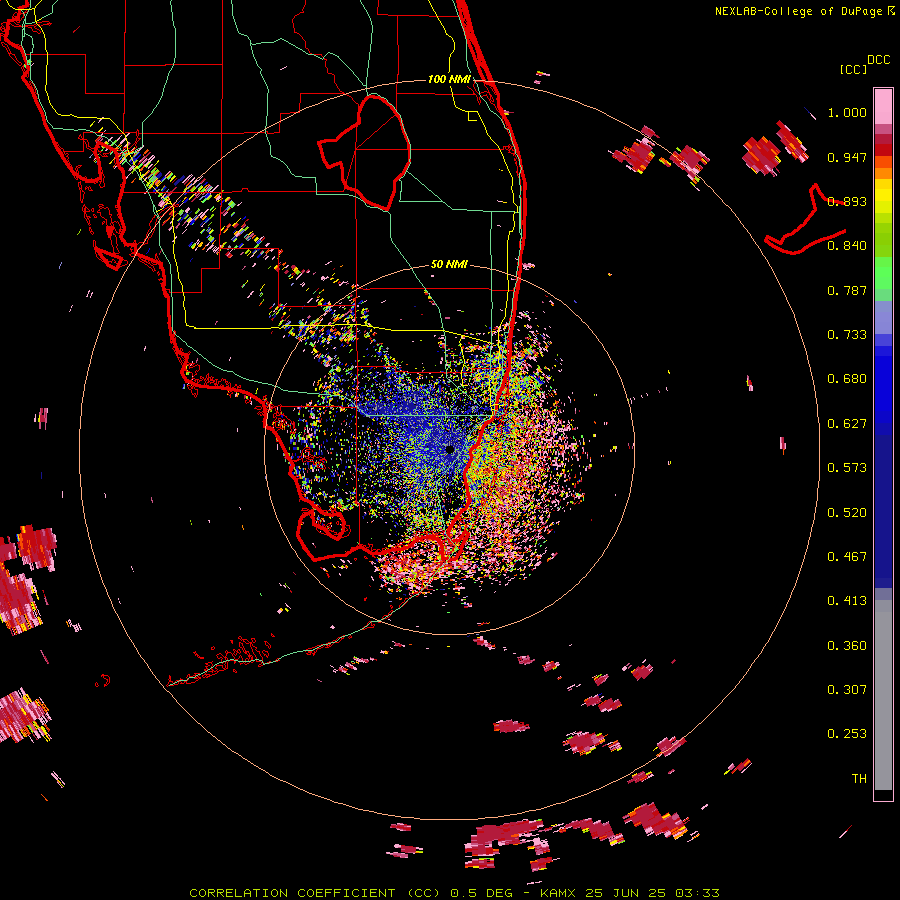Click the 0.307 color scale value
This screenshot has height=900, width=900.
click(847, 690)
